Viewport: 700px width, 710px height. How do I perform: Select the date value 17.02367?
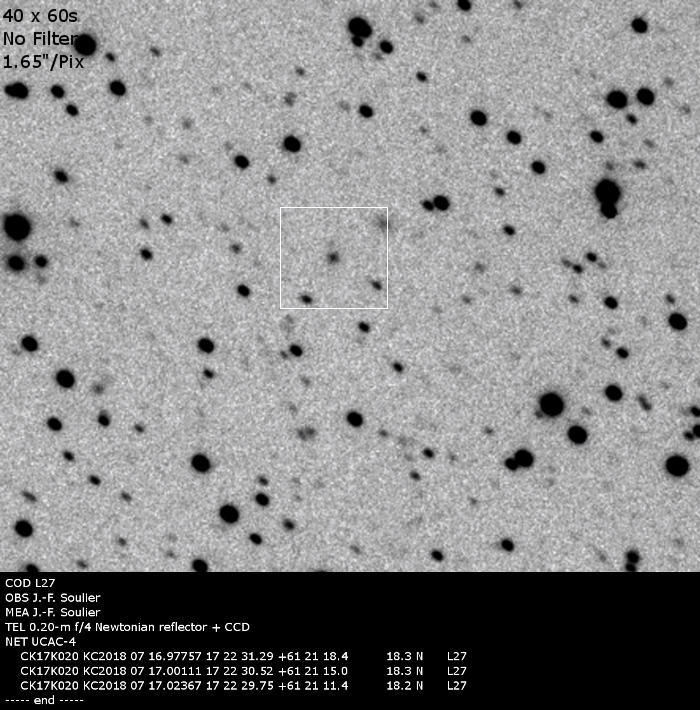pyautogui.click(x=175, y=686)
